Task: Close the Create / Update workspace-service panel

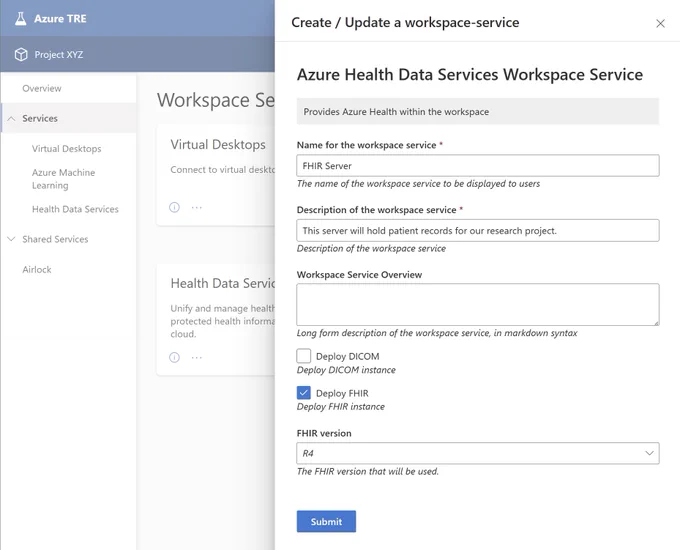Action: pyautogui.click(x=660, y=23)
